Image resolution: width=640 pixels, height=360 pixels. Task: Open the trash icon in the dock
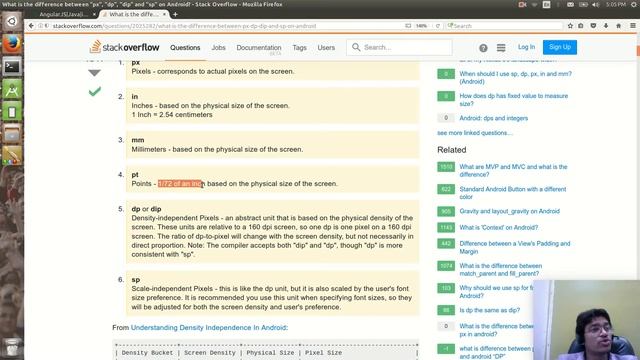(12, 347)
